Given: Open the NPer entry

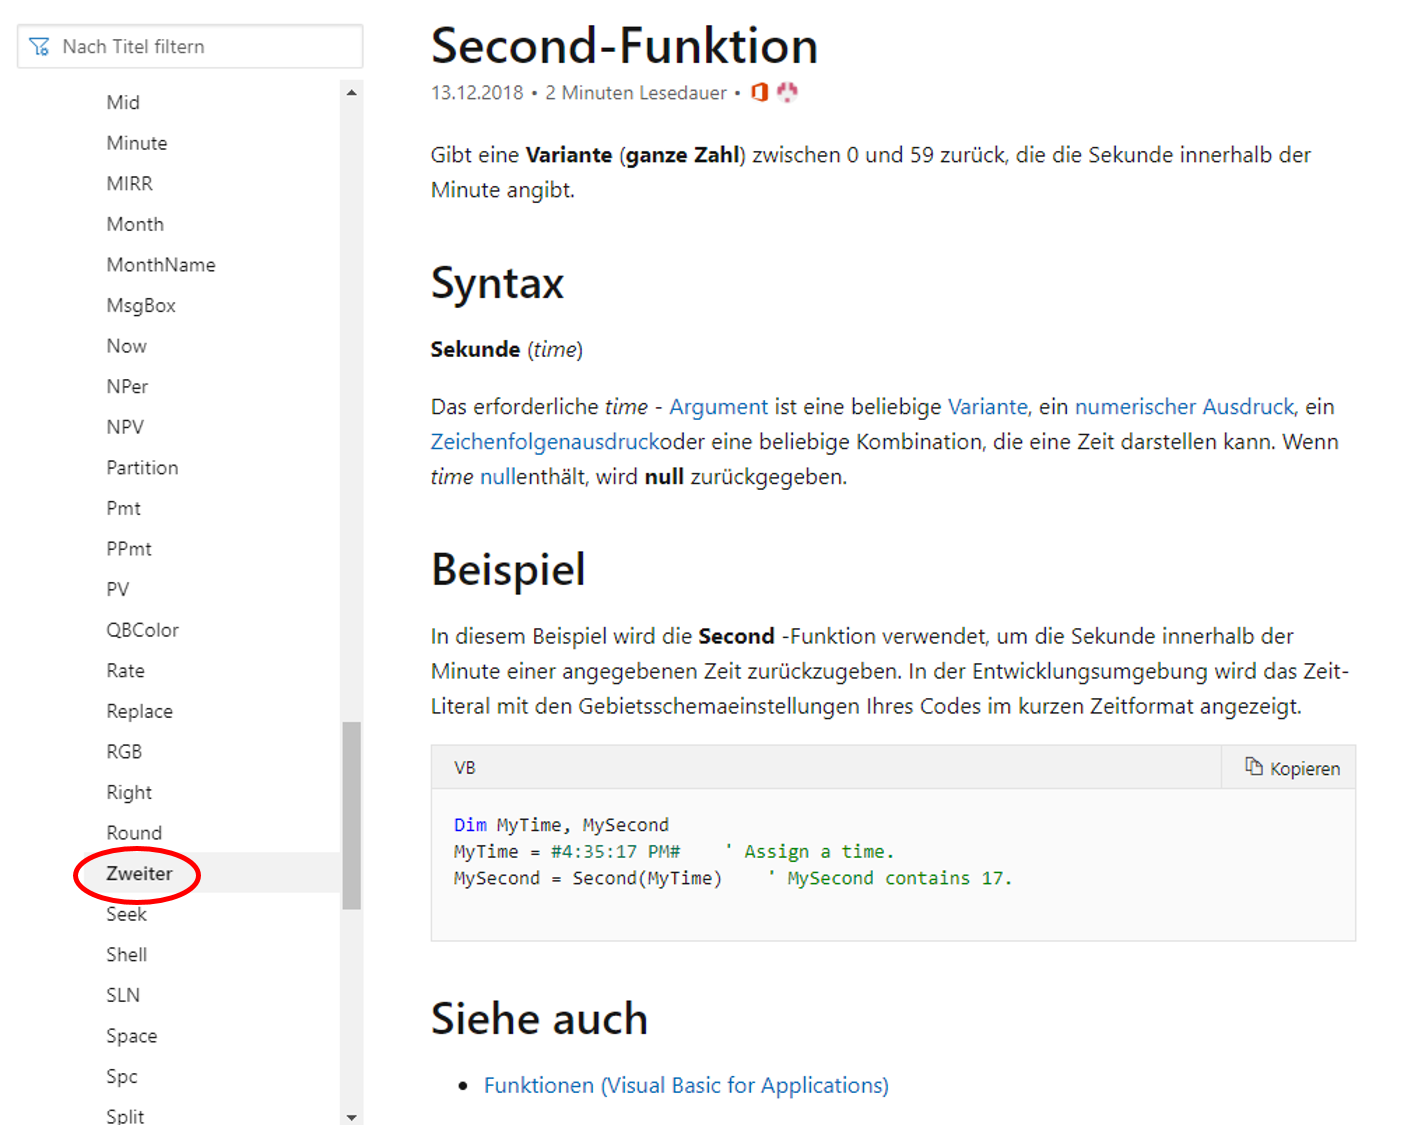Looking at the screenshot, I should point(127,386).
